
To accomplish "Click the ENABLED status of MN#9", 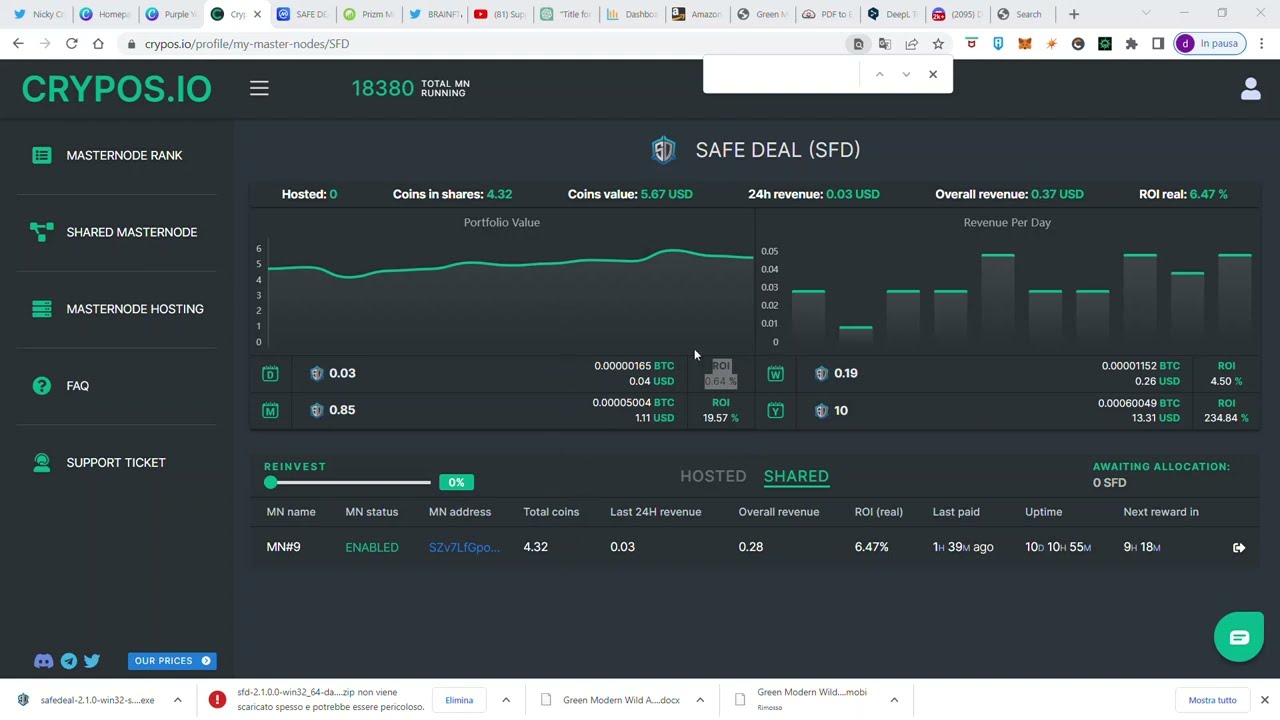I will coord(372,547).
